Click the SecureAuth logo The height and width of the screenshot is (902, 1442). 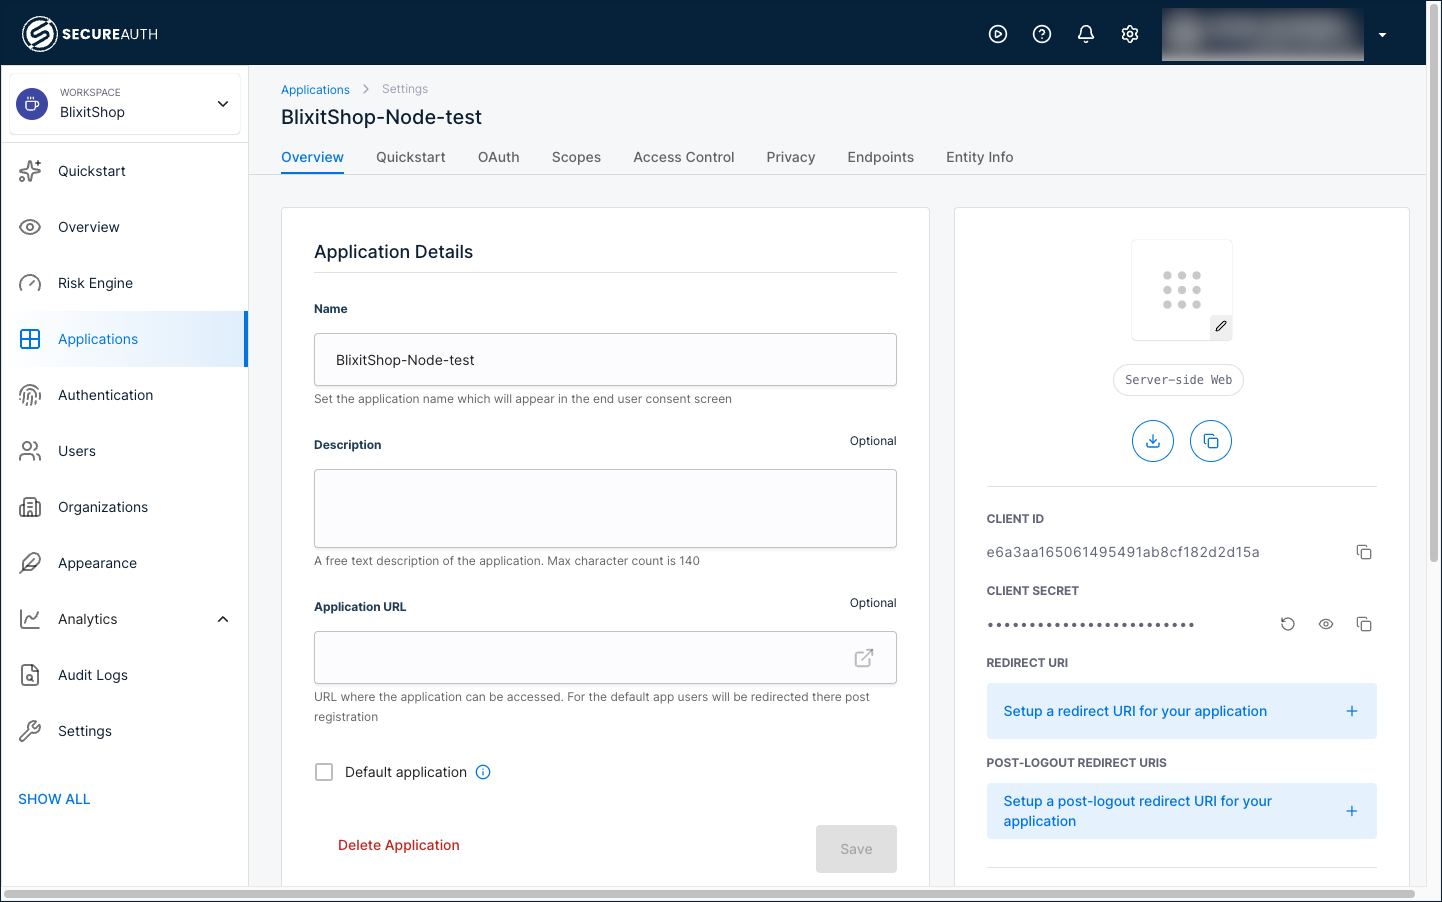pos(90,34)
